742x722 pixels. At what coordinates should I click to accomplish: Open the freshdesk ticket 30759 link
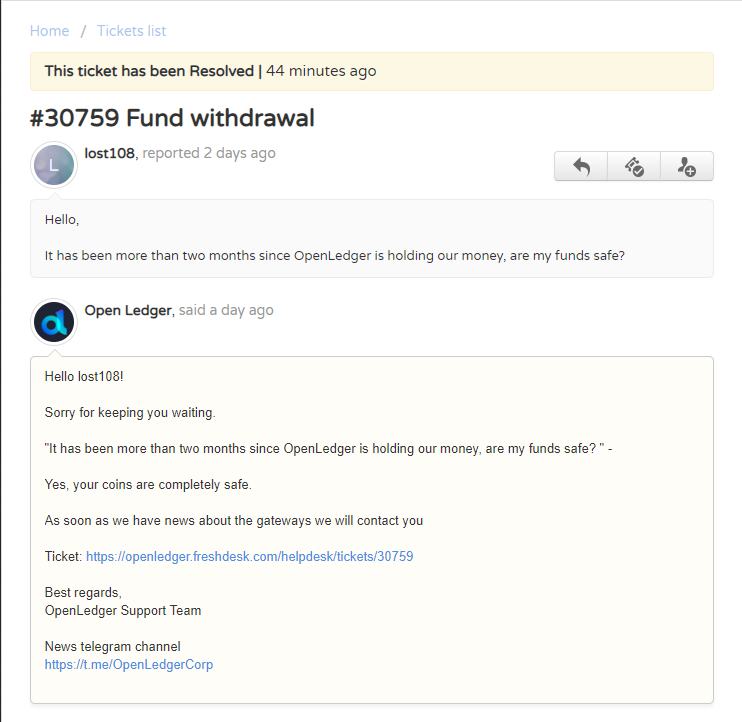(249, 556)
